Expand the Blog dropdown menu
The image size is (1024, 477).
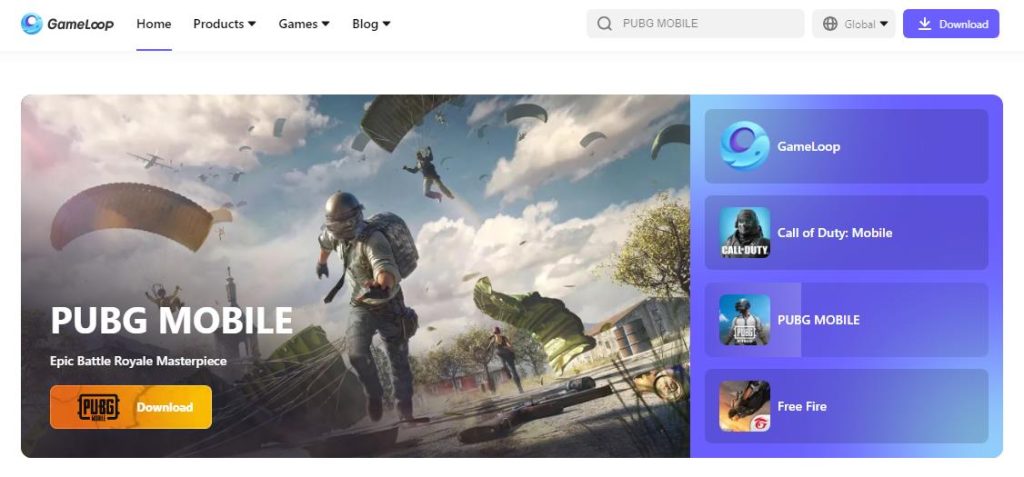[x=371, y=24]
